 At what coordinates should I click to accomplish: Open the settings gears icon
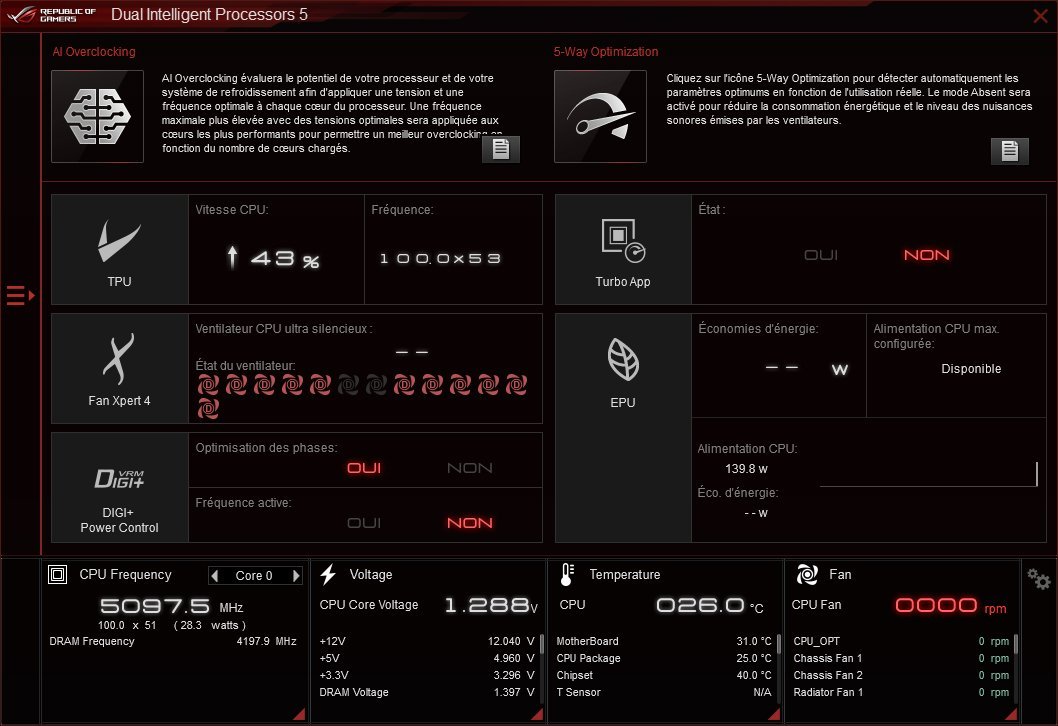(x=1038, y=579)
